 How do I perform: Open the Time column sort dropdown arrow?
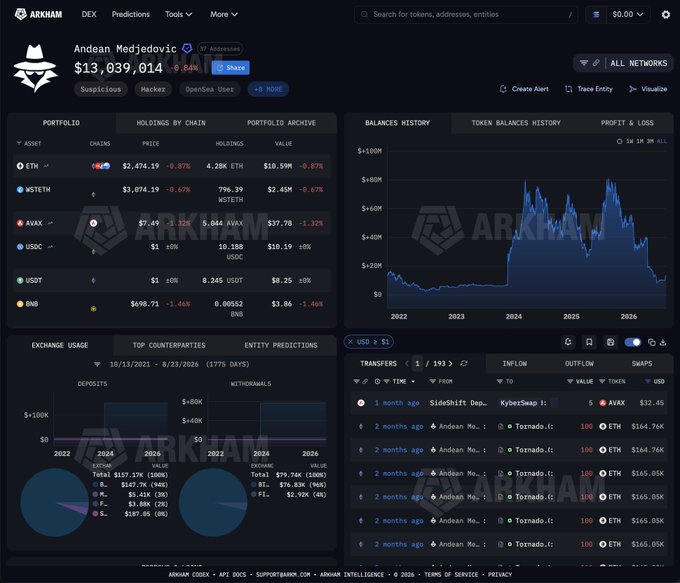tap(413, 381)
